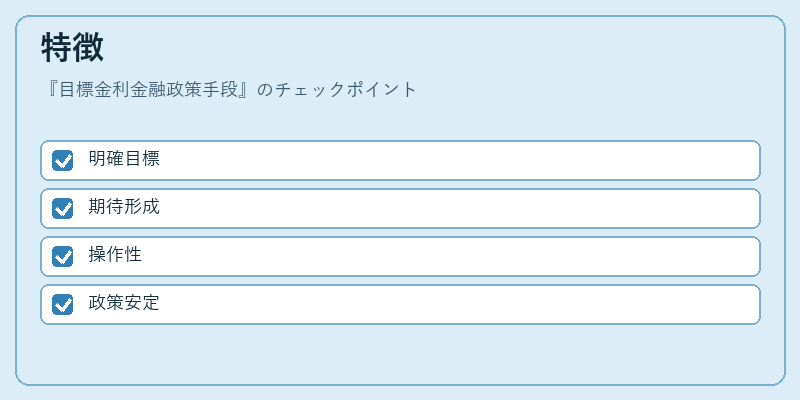Click blank space in the 操作性 row
The height and width of the screenshot is (400, 800).
point(459,256)
